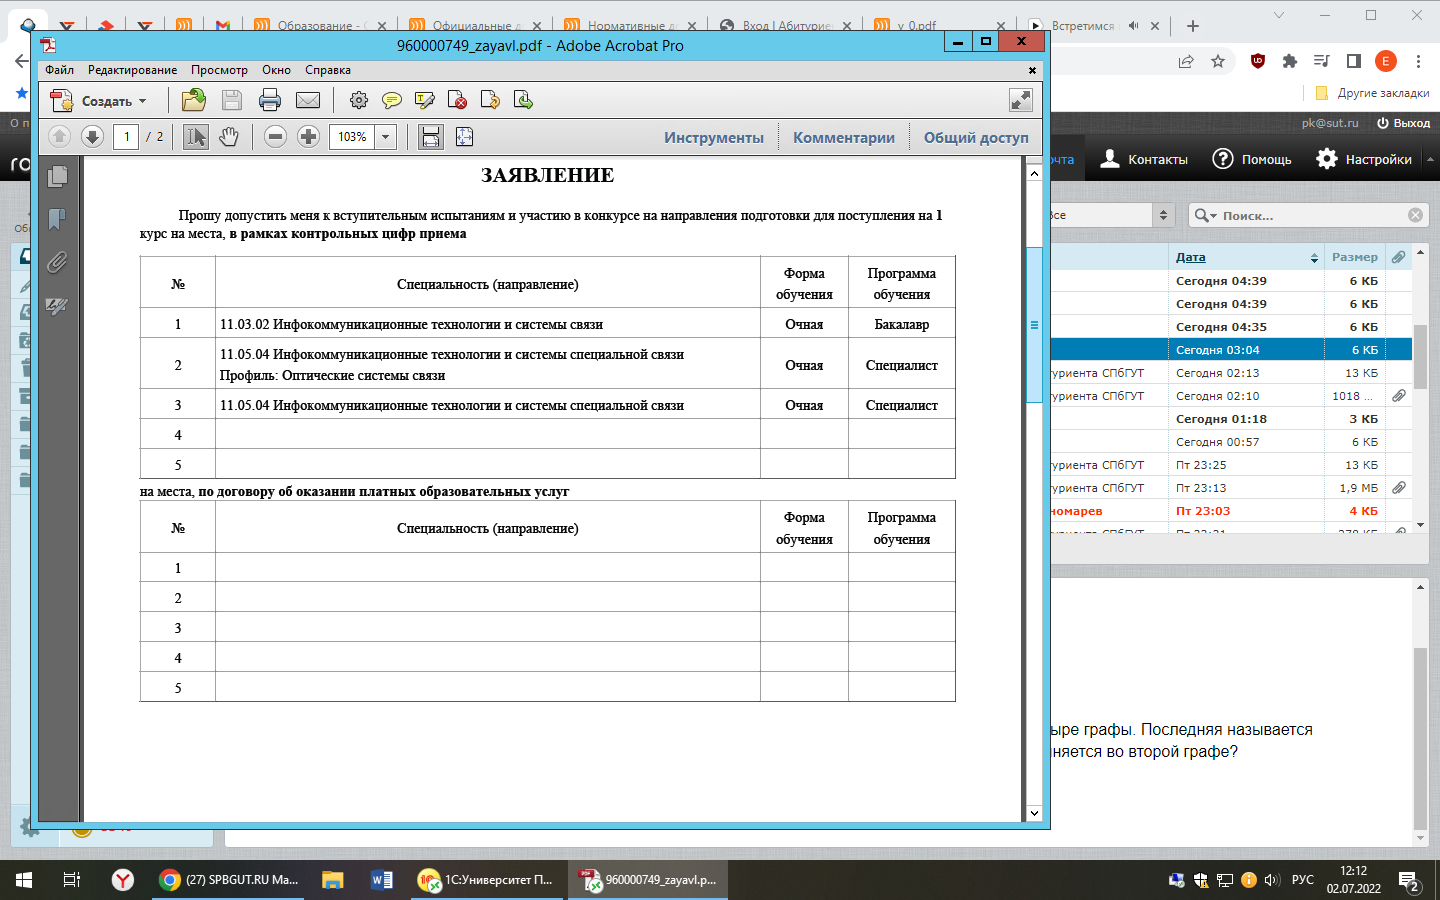Click the Open file folder icon
1440x900 pixels.
194,100
